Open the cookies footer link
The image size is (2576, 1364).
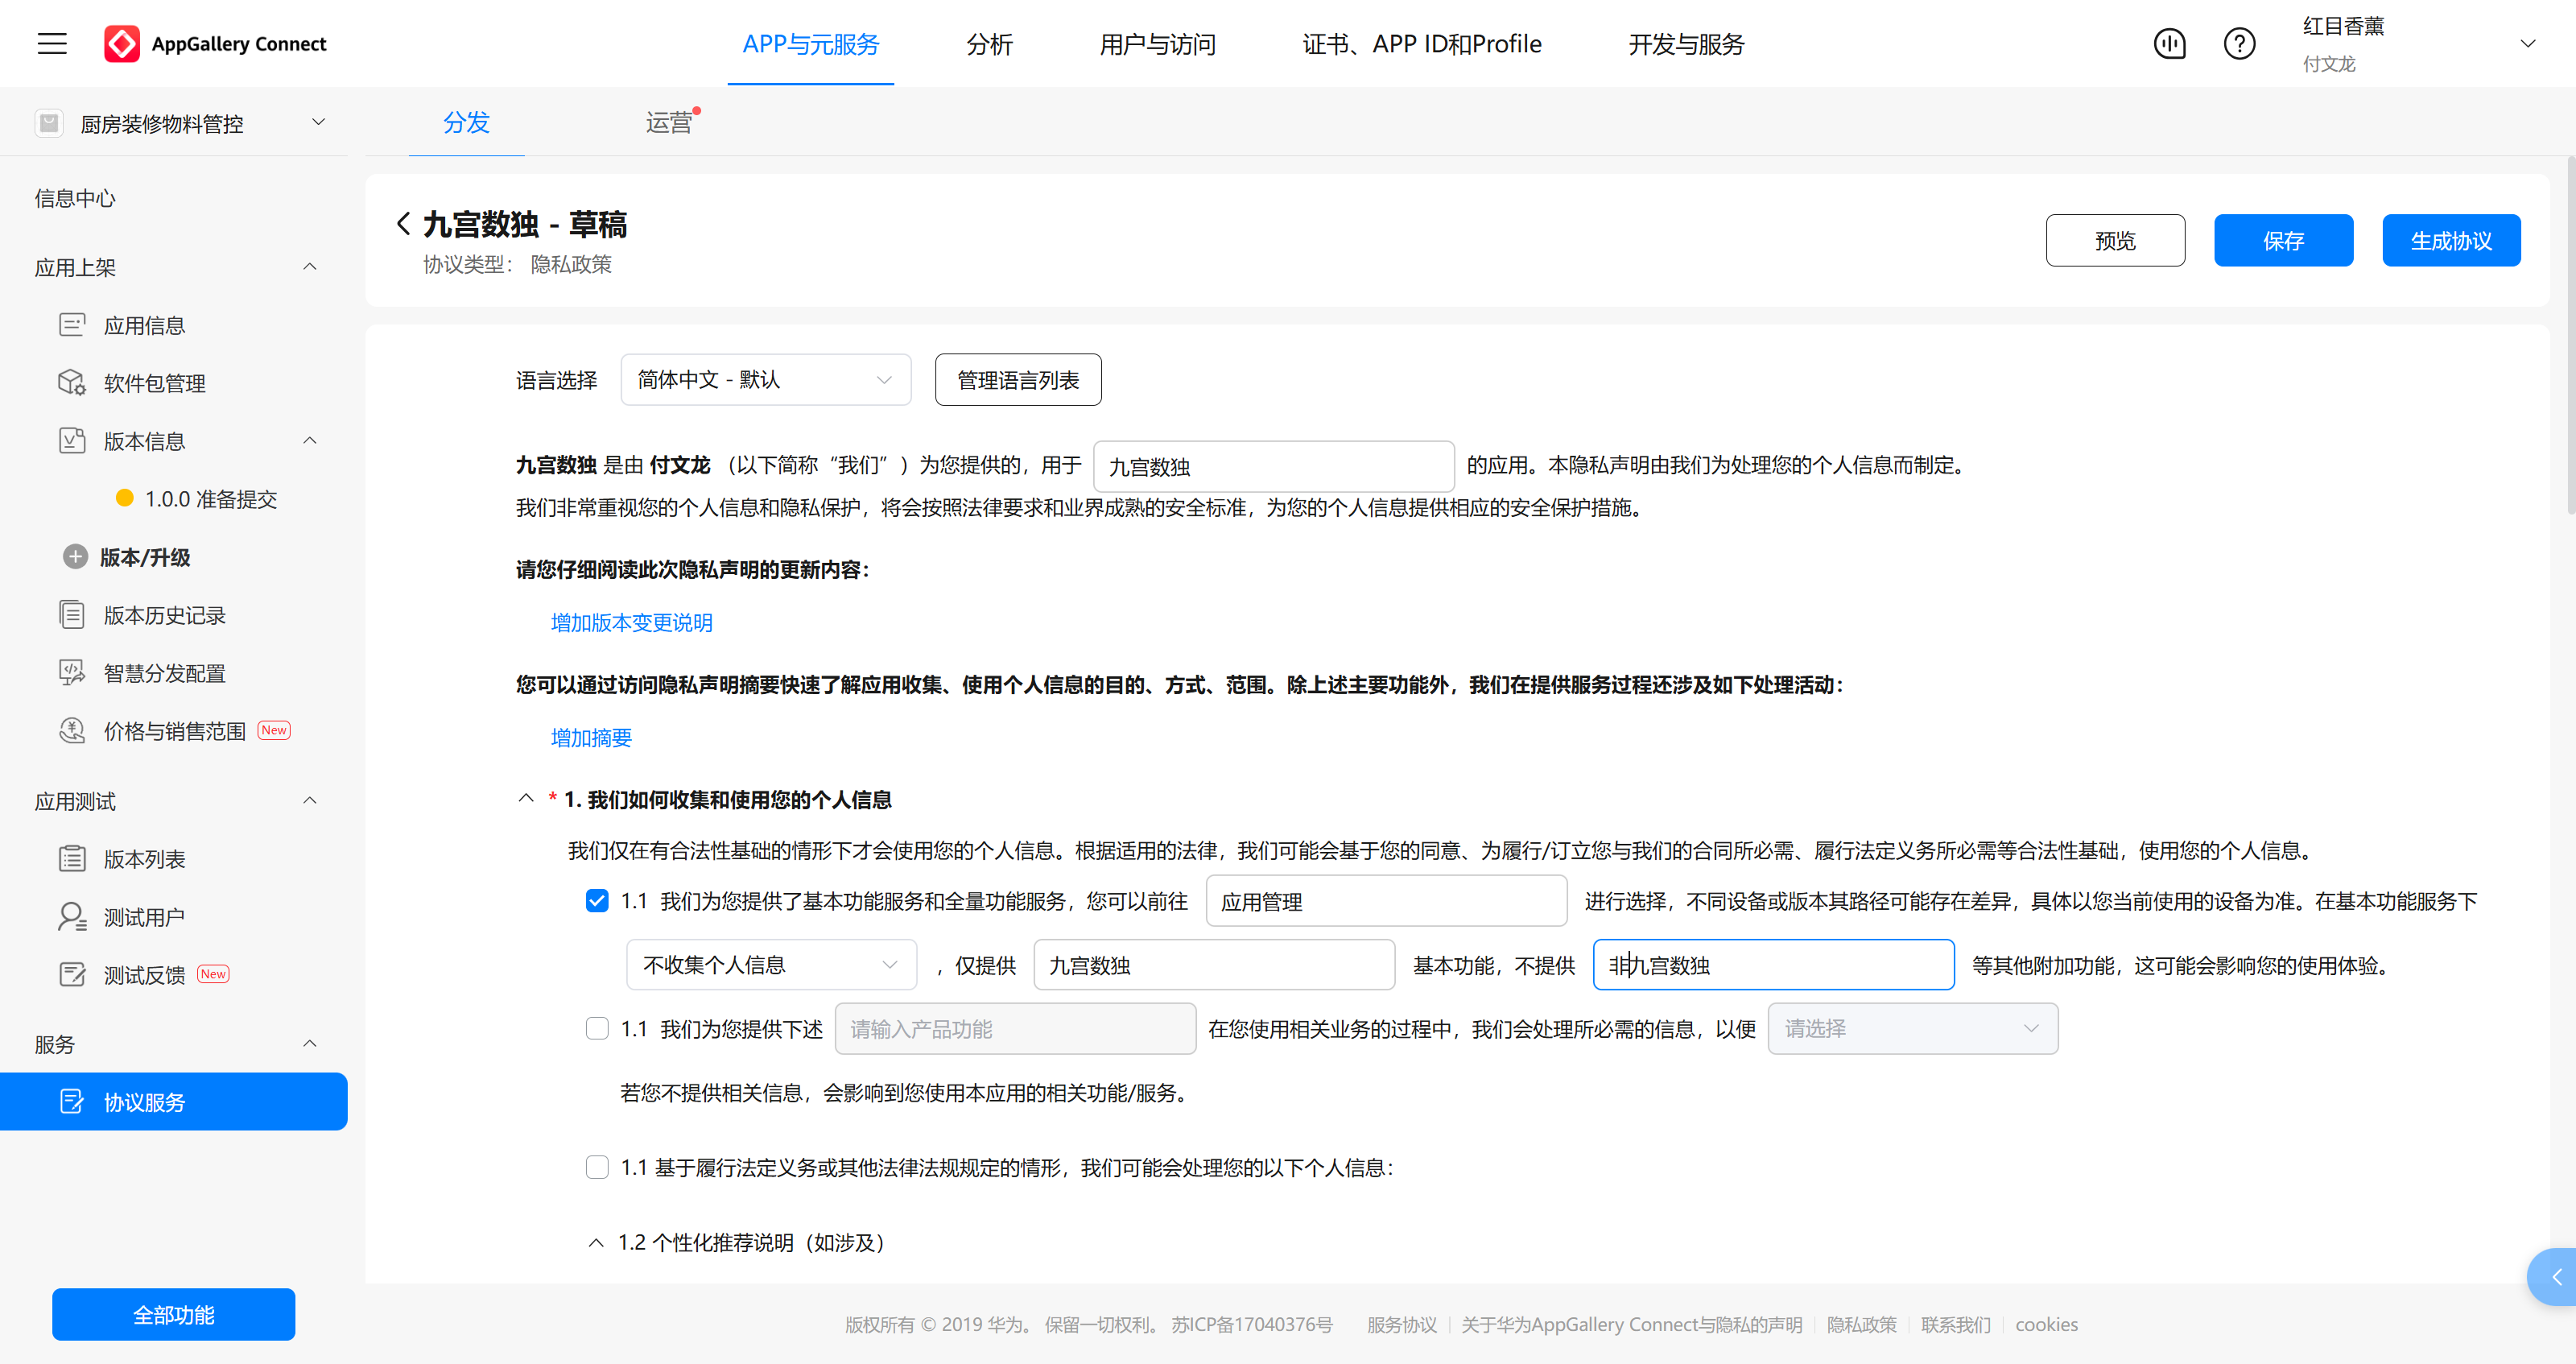tap(2046, 1324)
